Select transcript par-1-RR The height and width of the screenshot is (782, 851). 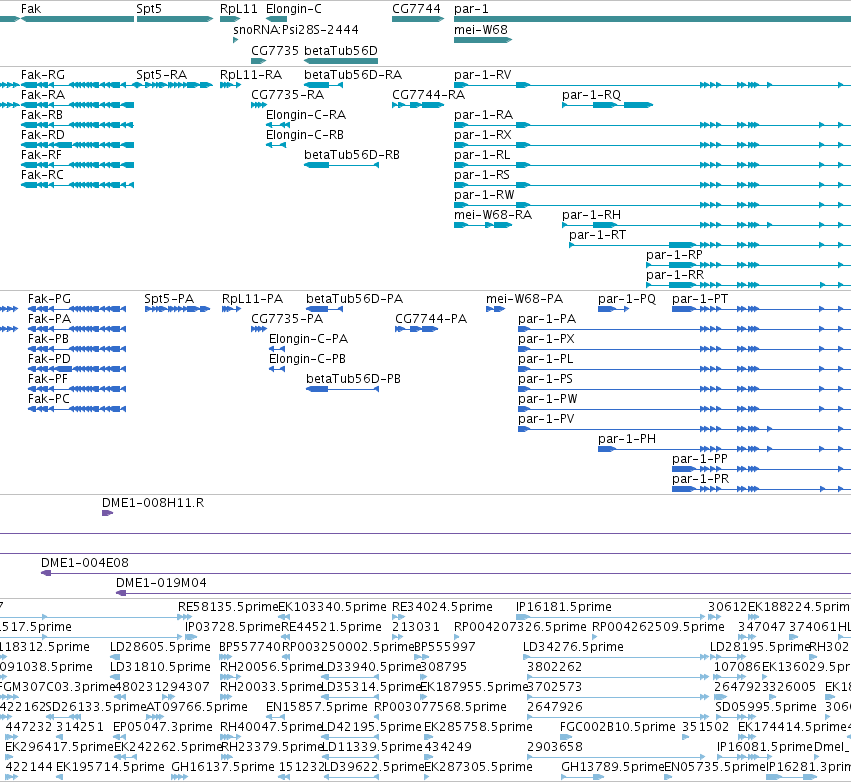(675, 276)
